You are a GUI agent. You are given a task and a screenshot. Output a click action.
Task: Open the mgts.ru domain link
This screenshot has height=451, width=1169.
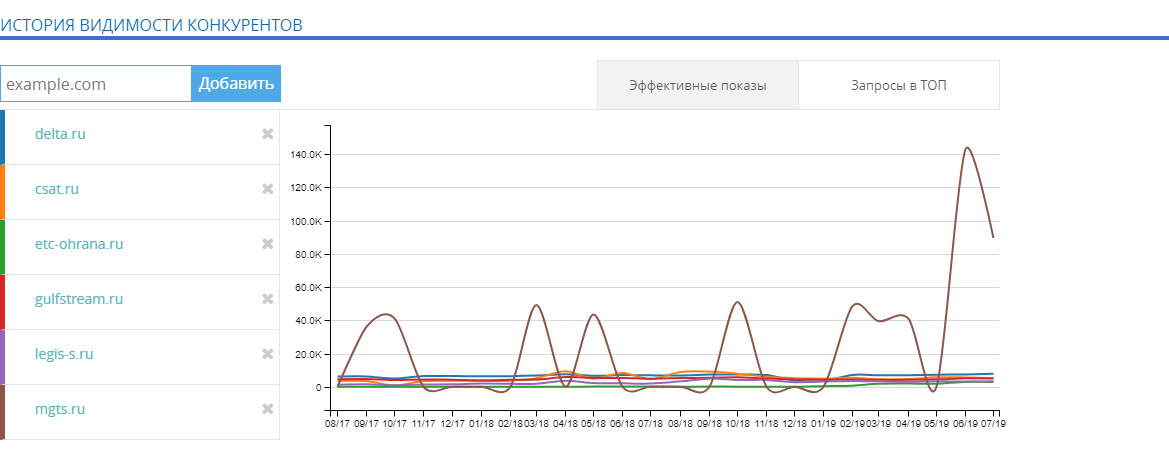pyautogui.click(x=58, y=409)
